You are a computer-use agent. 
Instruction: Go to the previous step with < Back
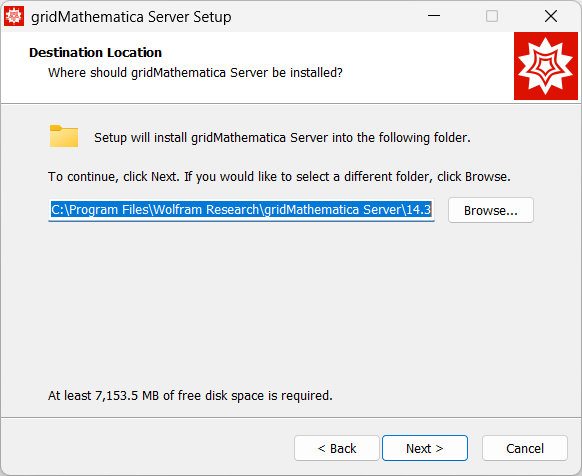pyautogui.click(x=337, y=448)
